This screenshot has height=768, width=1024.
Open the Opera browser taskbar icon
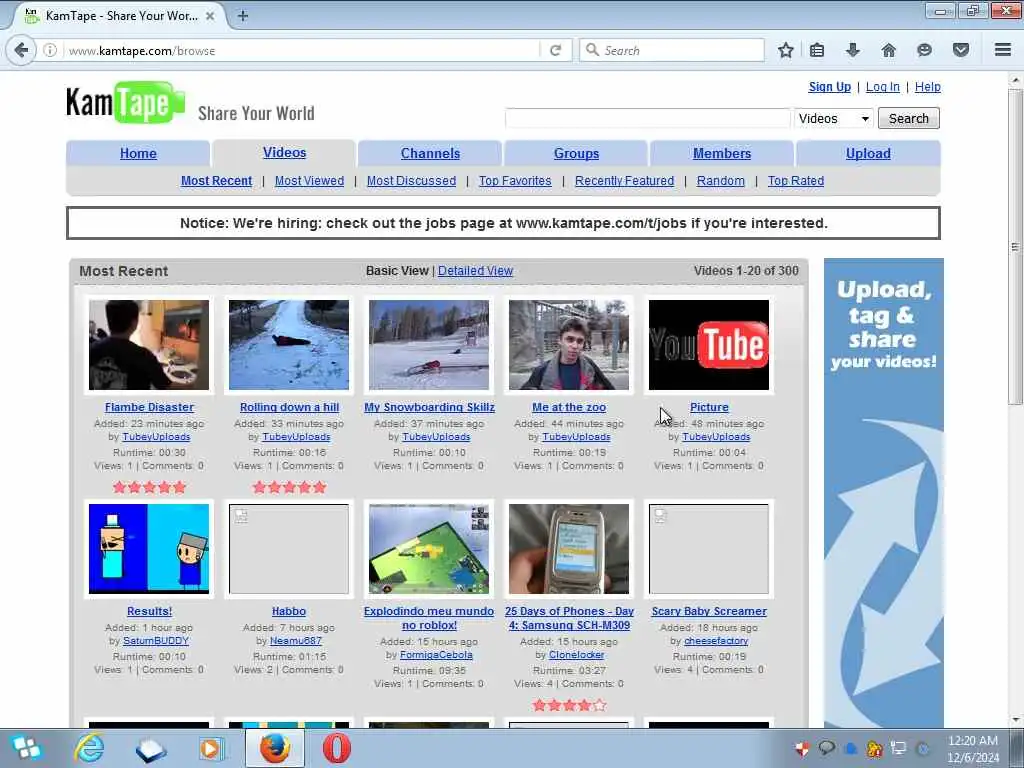336,748
